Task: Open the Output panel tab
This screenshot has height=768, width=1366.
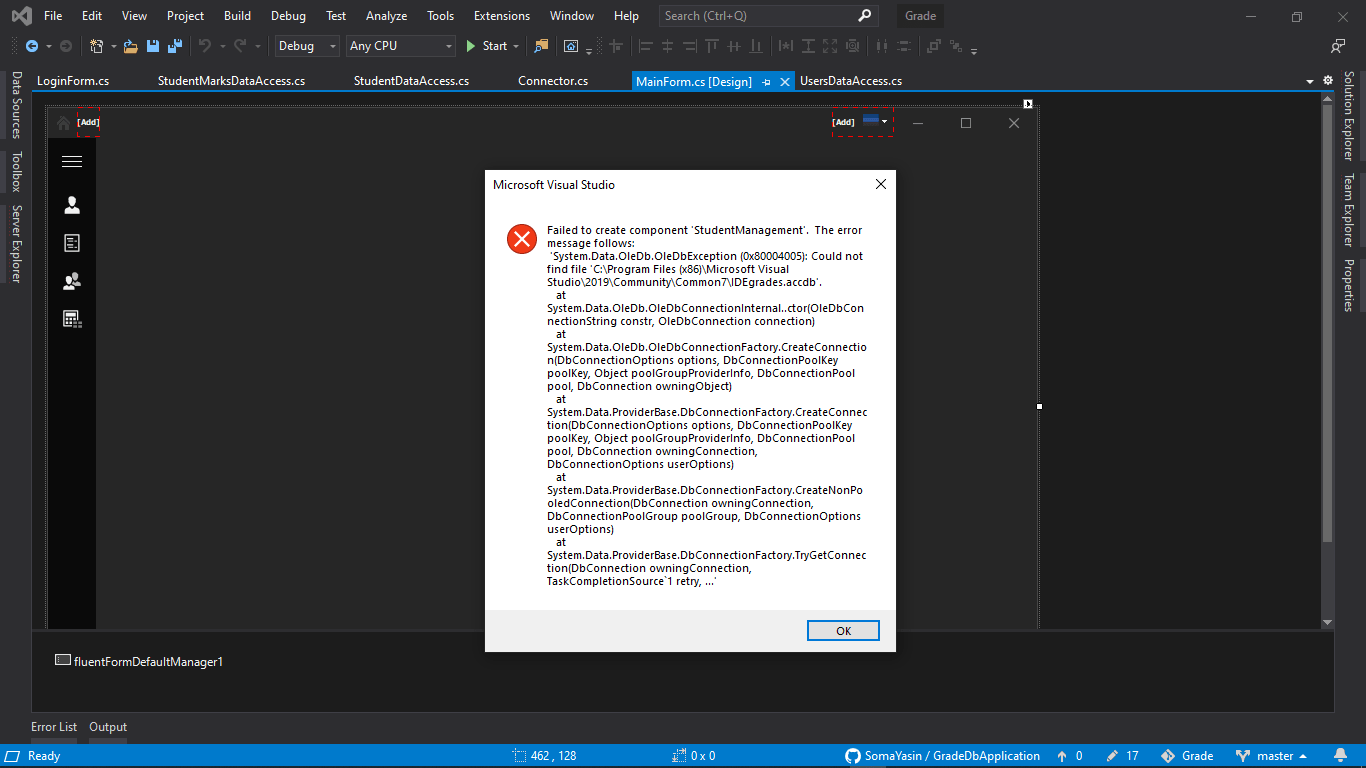Action: pos(108,727)
